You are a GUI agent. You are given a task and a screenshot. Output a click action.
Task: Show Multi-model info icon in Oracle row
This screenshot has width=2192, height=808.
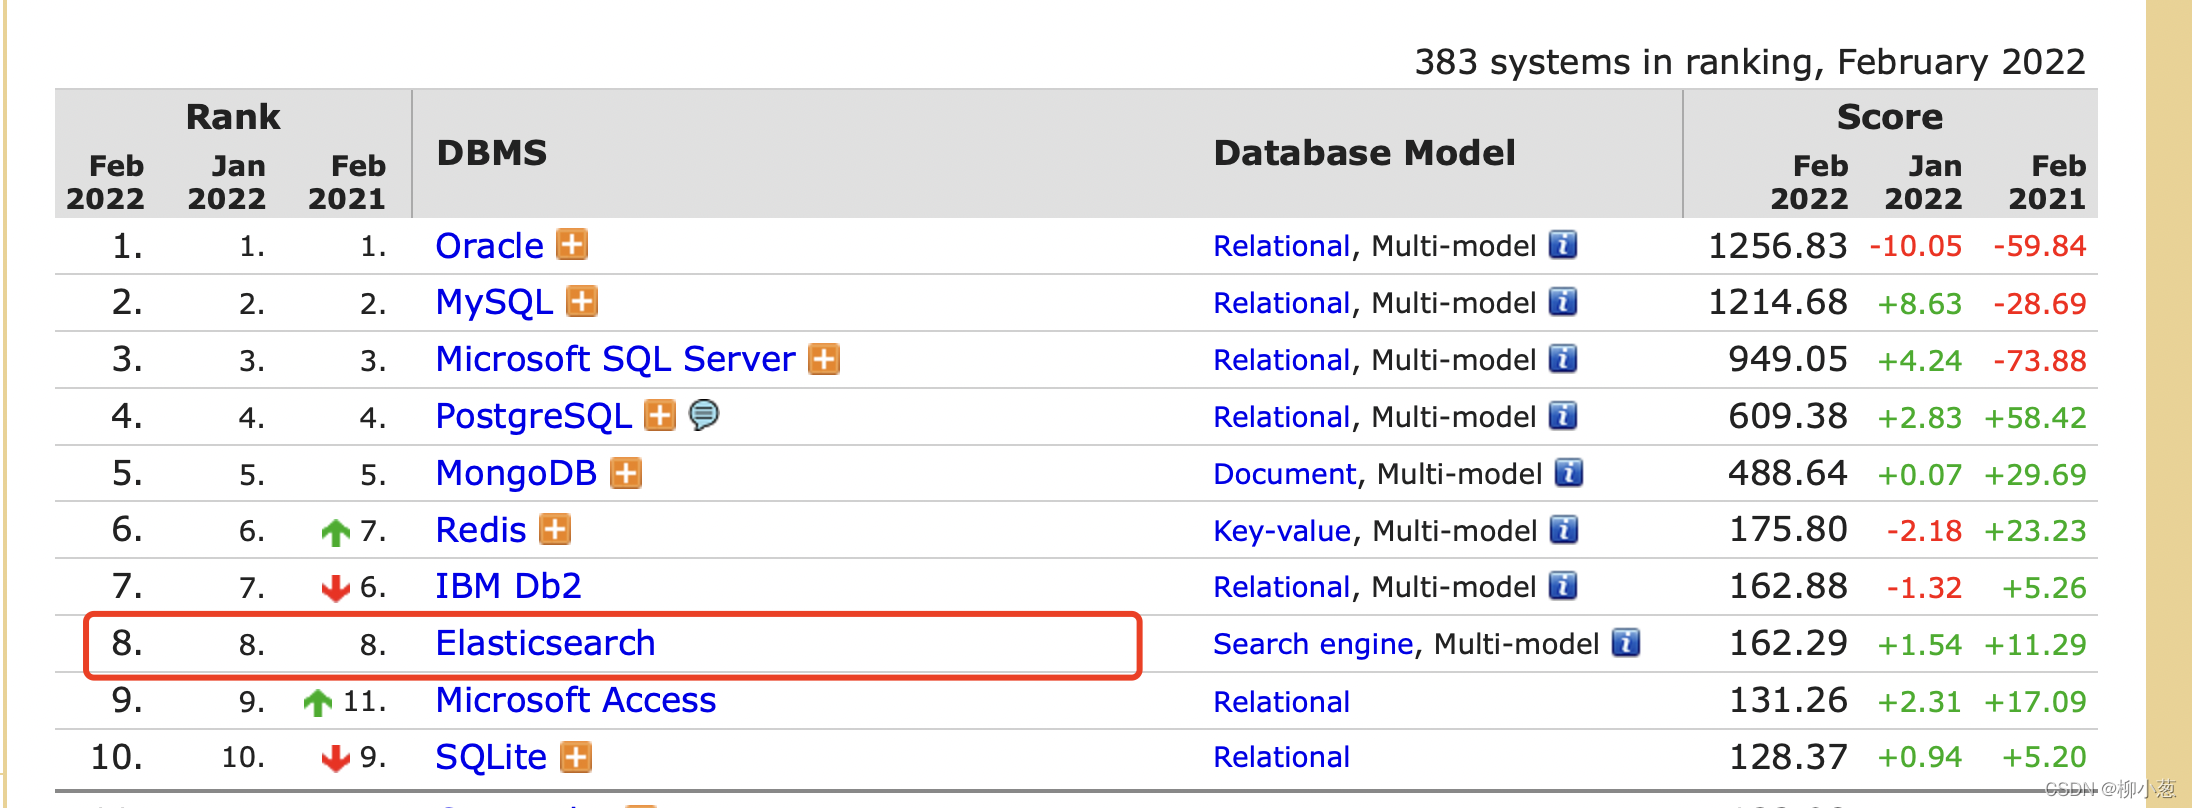[x=1563, y=244]
